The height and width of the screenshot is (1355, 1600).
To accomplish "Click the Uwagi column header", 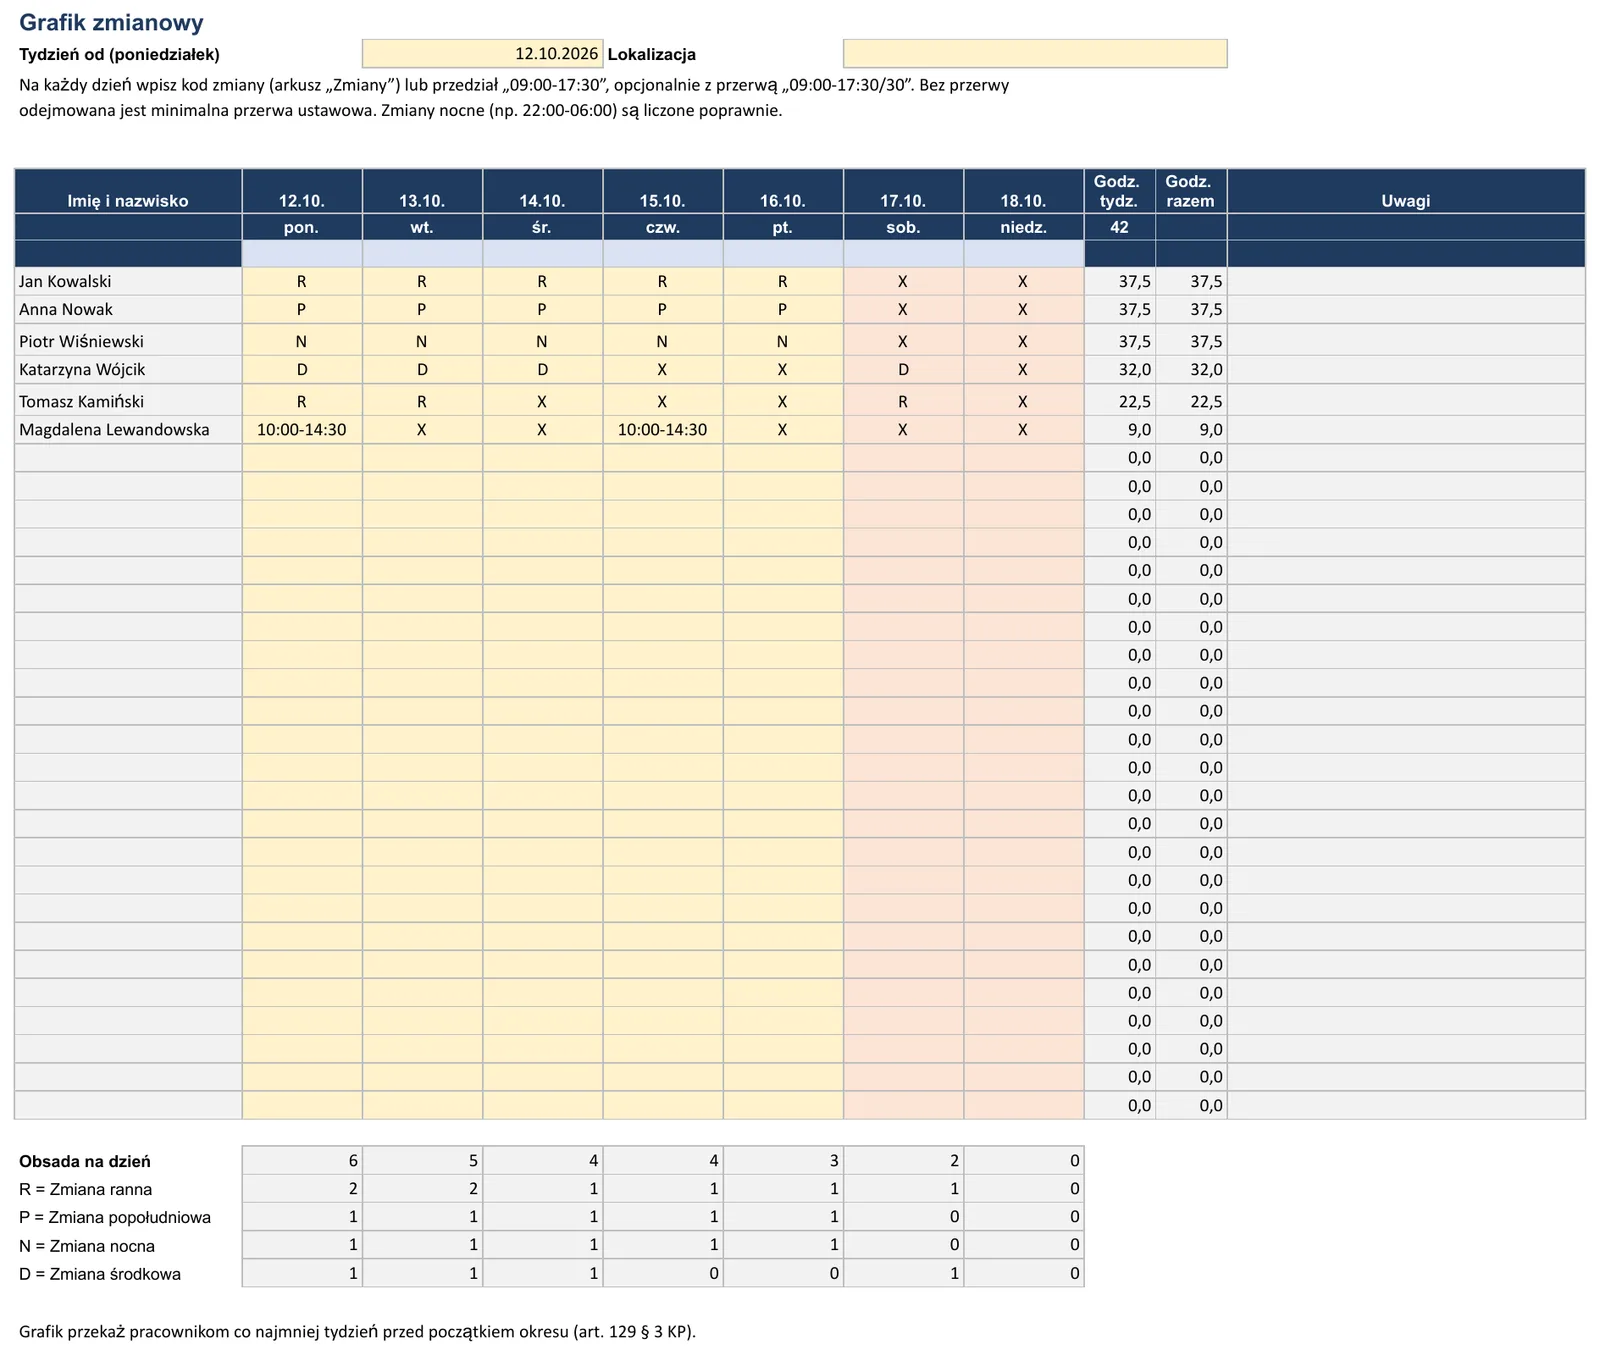I will [x=1406, y=192].
